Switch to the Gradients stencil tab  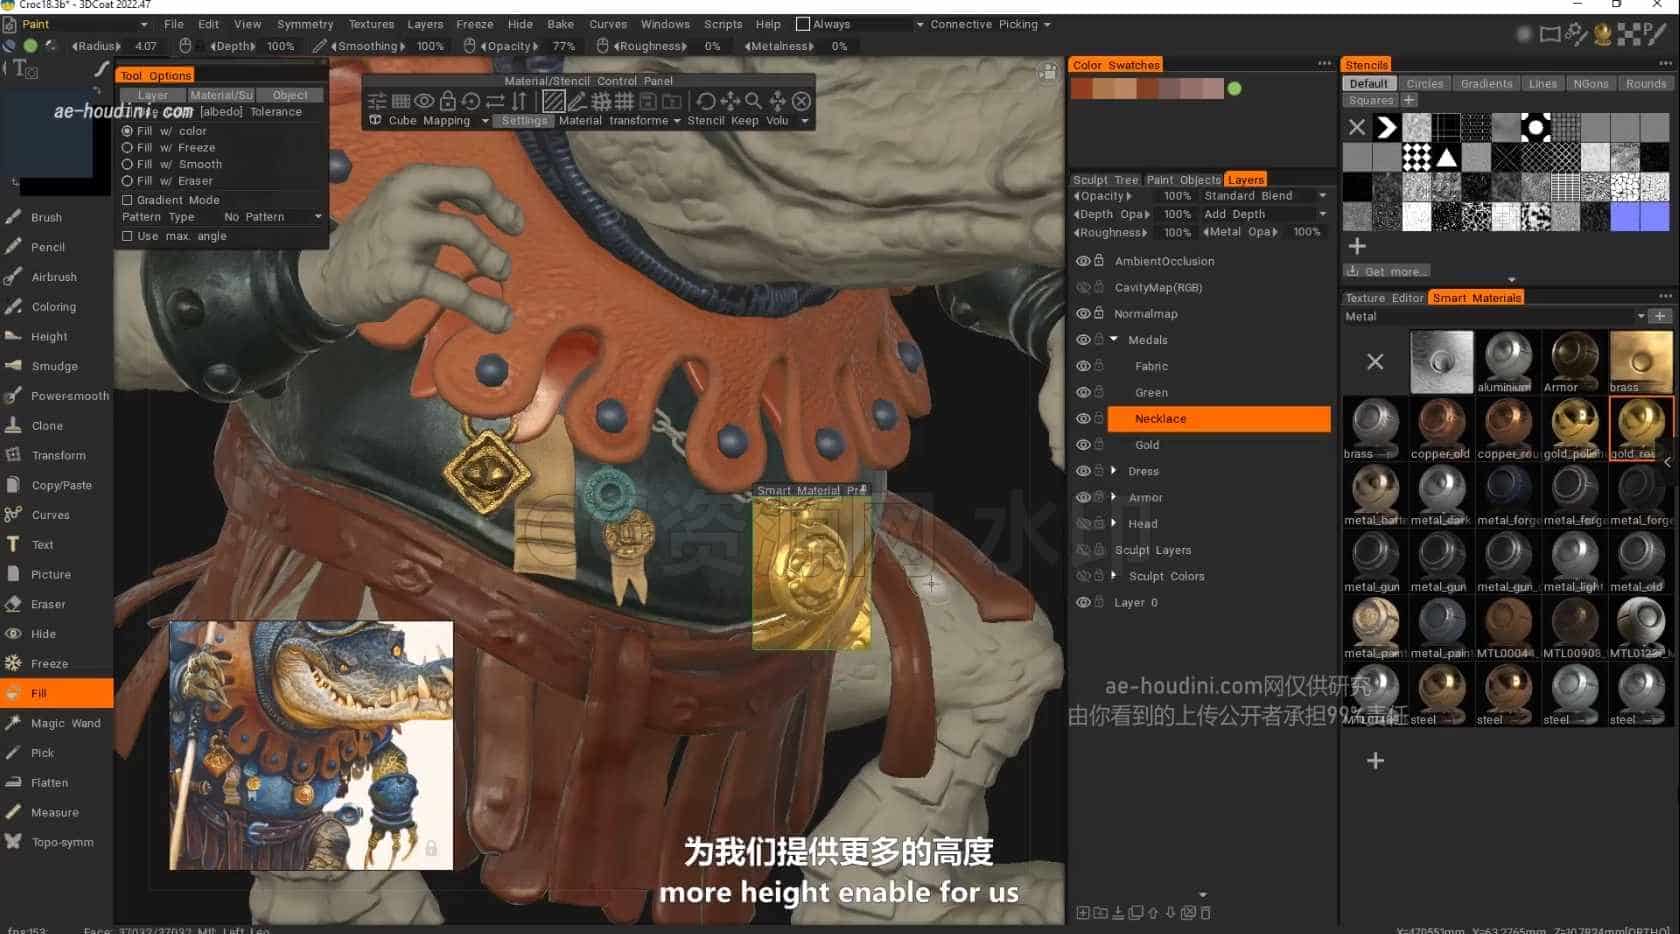point(1486,84)
